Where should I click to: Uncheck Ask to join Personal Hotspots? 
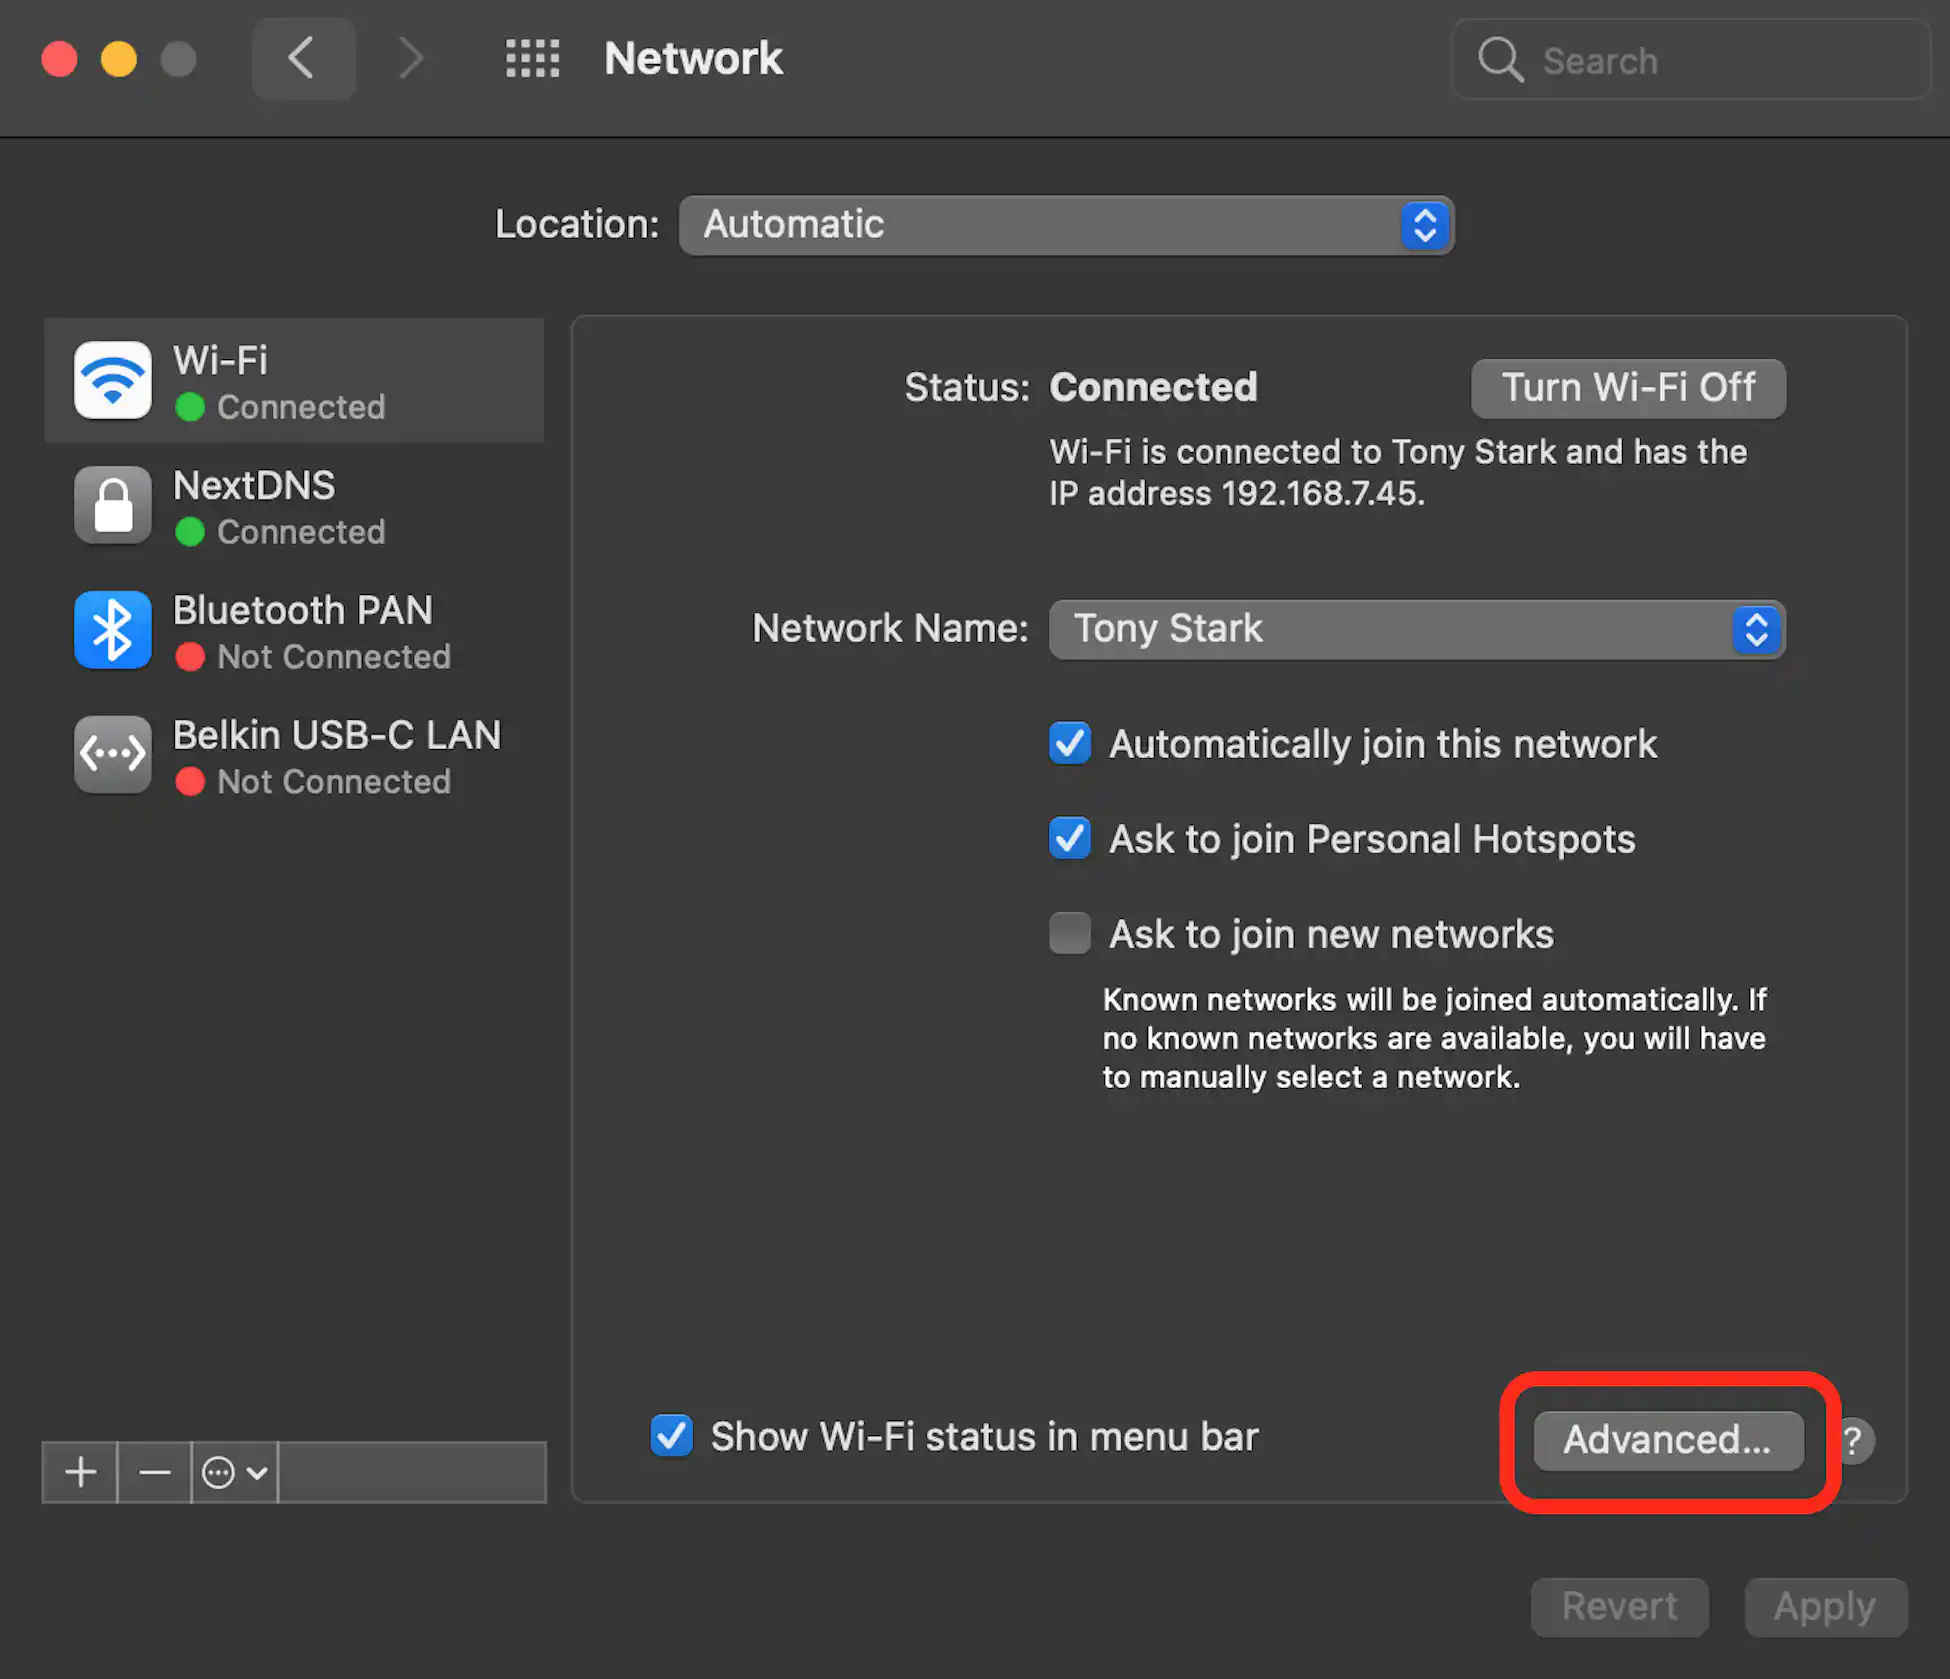[x=1070, y=838]
